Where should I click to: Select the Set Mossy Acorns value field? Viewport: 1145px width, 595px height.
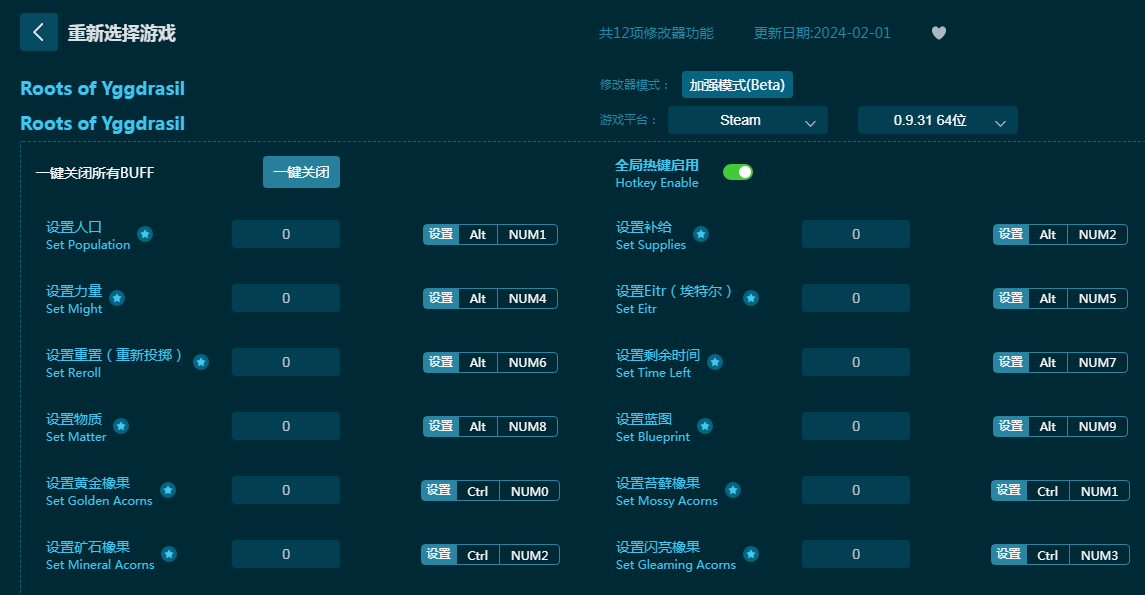coord(856,490)
